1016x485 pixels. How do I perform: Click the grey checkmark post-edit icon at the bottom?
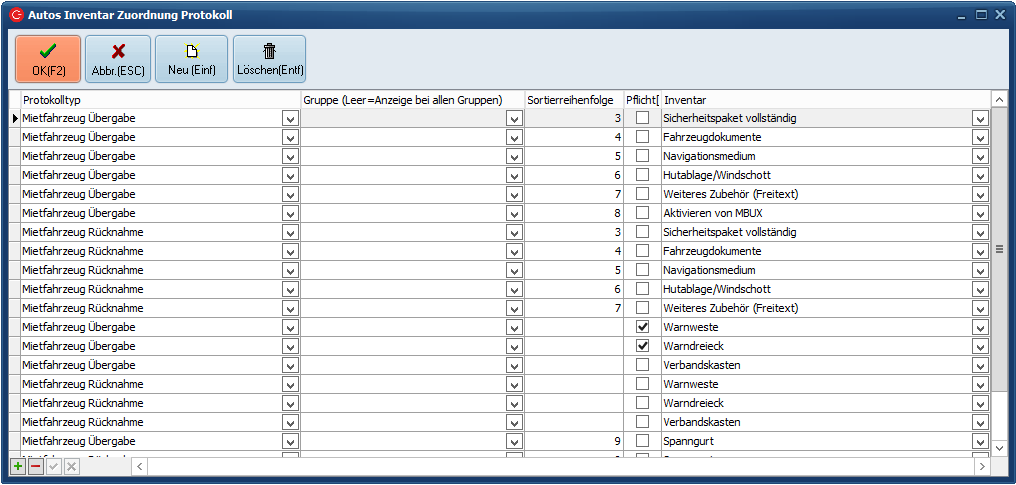54,466
